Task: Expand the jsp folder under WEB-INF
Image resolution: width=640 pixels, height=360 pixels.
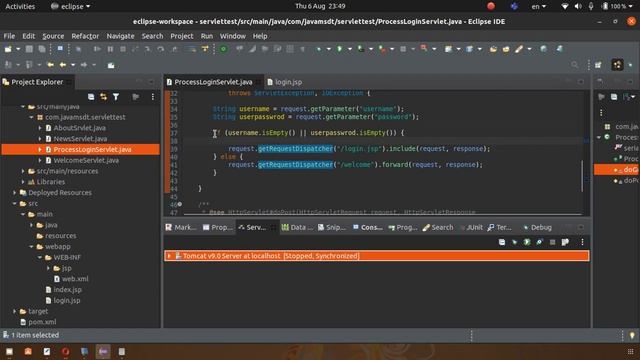Action: 49,268
